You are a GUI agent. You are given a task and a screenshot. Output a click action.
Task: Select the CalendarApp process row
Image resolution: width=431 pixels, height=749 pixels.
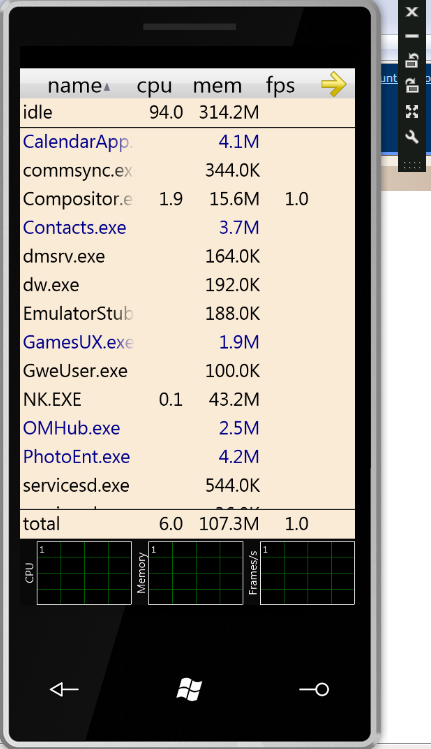[x=187, y=142]
